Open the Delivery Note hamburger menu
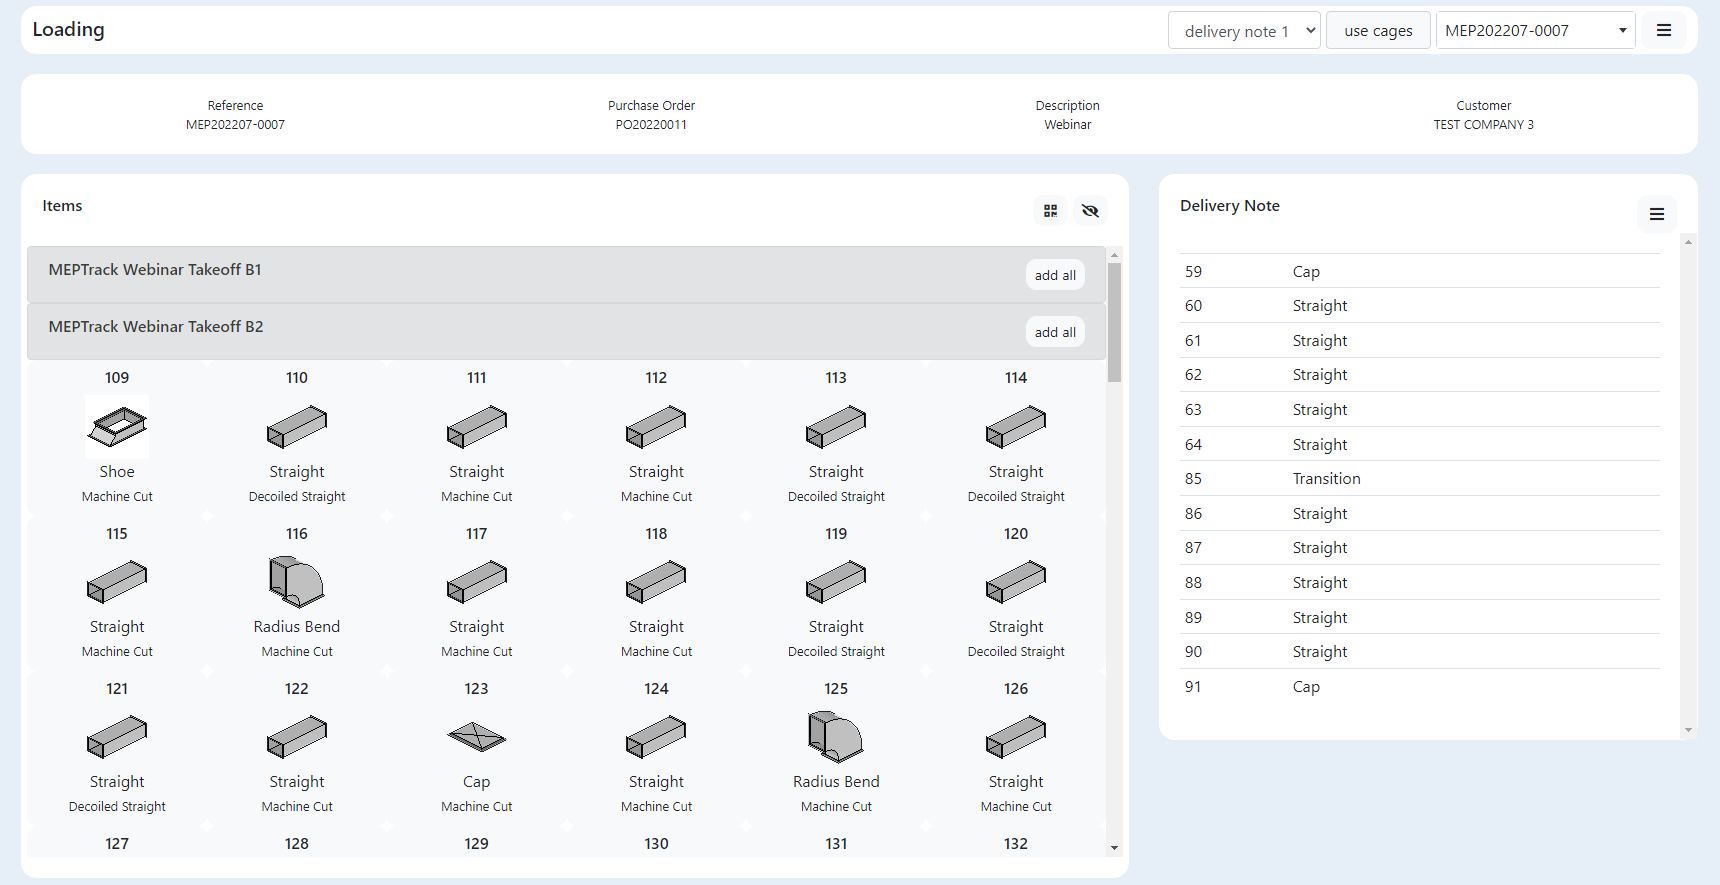The image size is (1720, 885). pos(1656,214)
